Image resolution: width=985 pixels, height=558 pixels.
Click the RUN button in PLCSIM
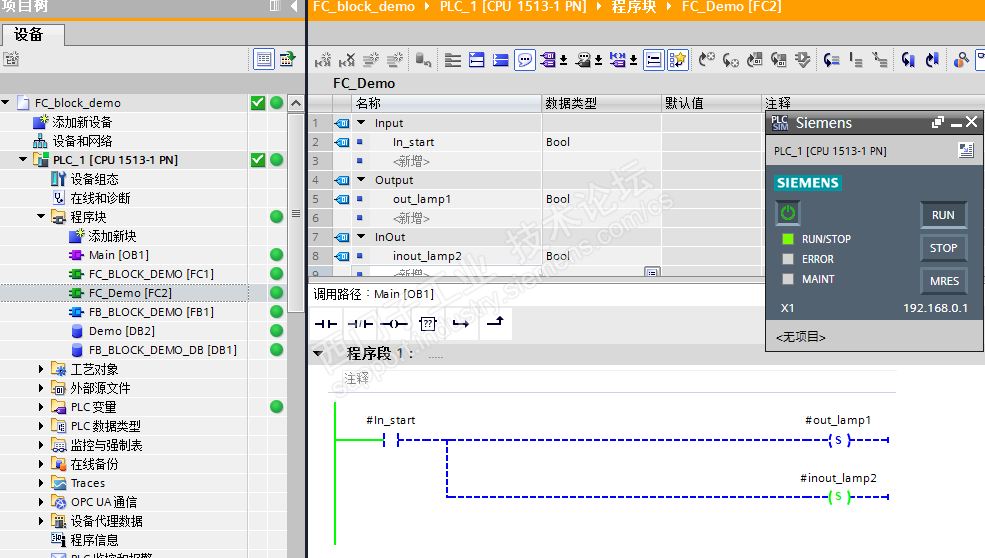coord(944,215)
